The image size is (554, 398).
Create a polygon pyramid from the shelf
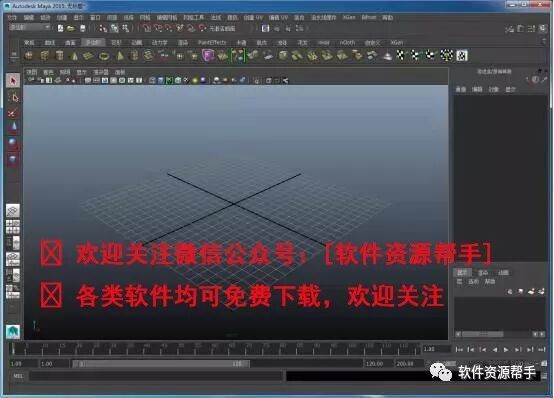[120, 55]
